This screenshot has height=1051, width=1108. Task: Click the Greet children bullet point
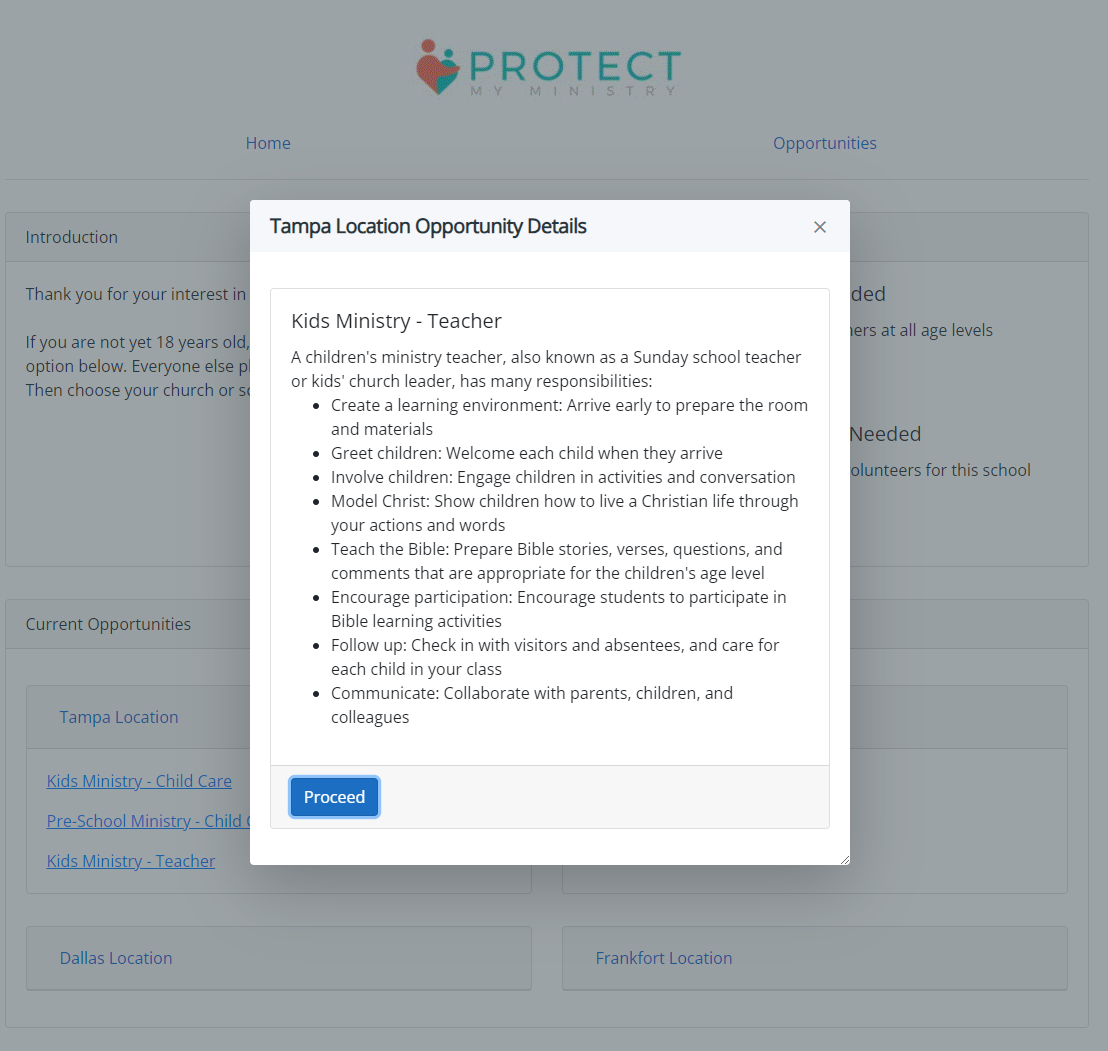click(526, 453)
